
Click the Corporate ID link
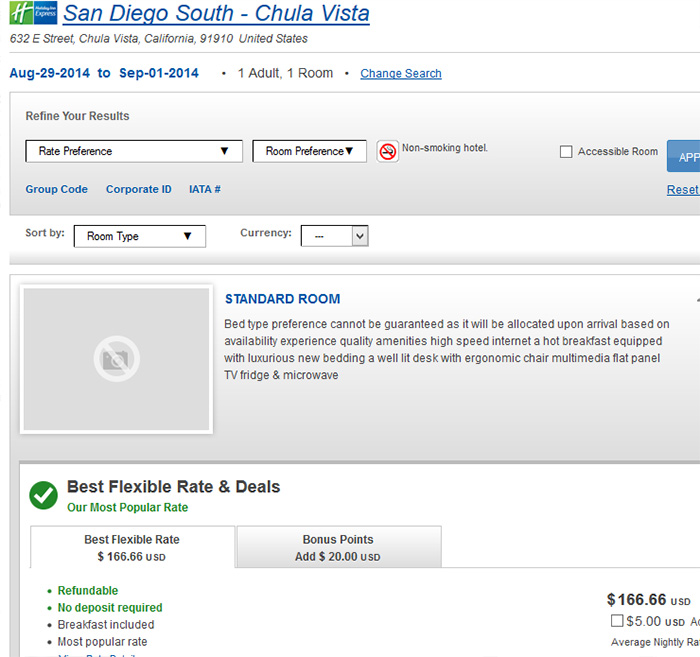139,189
